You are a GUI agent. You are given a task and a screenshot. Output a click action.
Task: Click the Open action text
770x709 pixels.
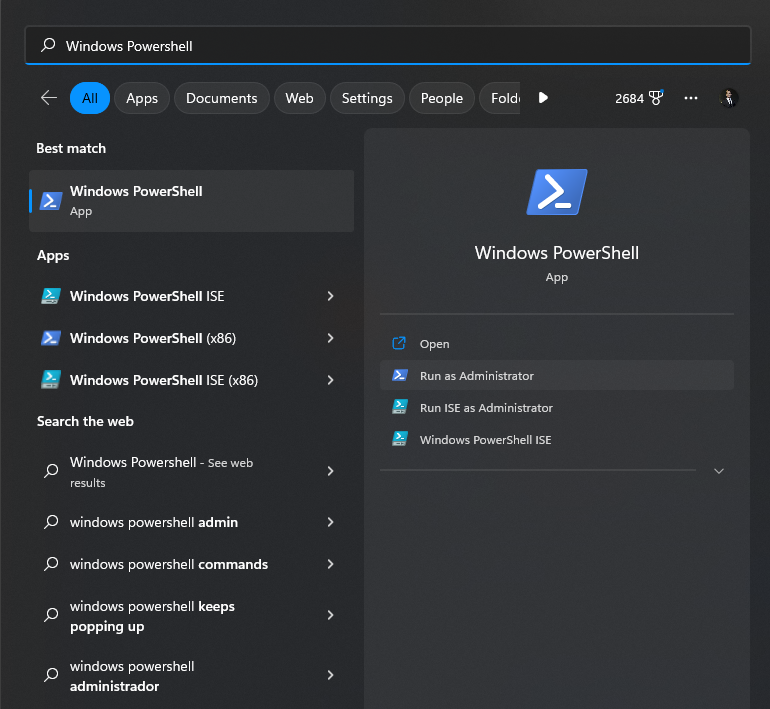[x=434, y=344]
